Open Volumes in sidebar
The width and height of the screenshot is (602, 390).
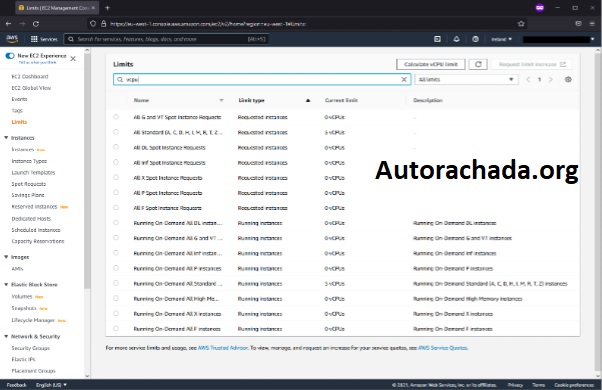coord(22,296)
